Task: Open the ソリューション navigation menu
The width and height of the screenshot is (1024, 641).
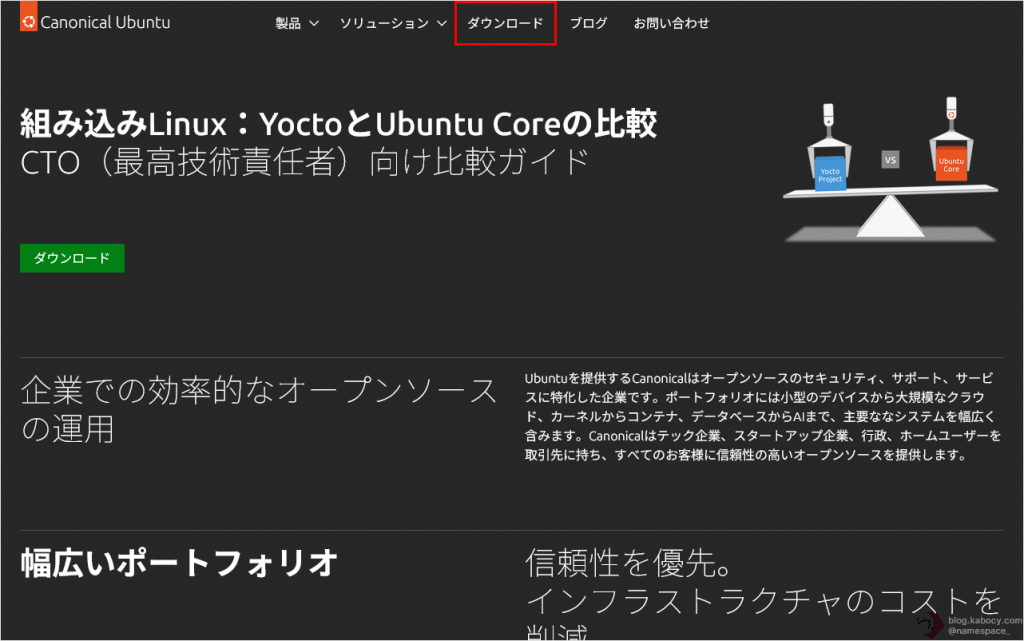Action: click(x=384, y=23)
